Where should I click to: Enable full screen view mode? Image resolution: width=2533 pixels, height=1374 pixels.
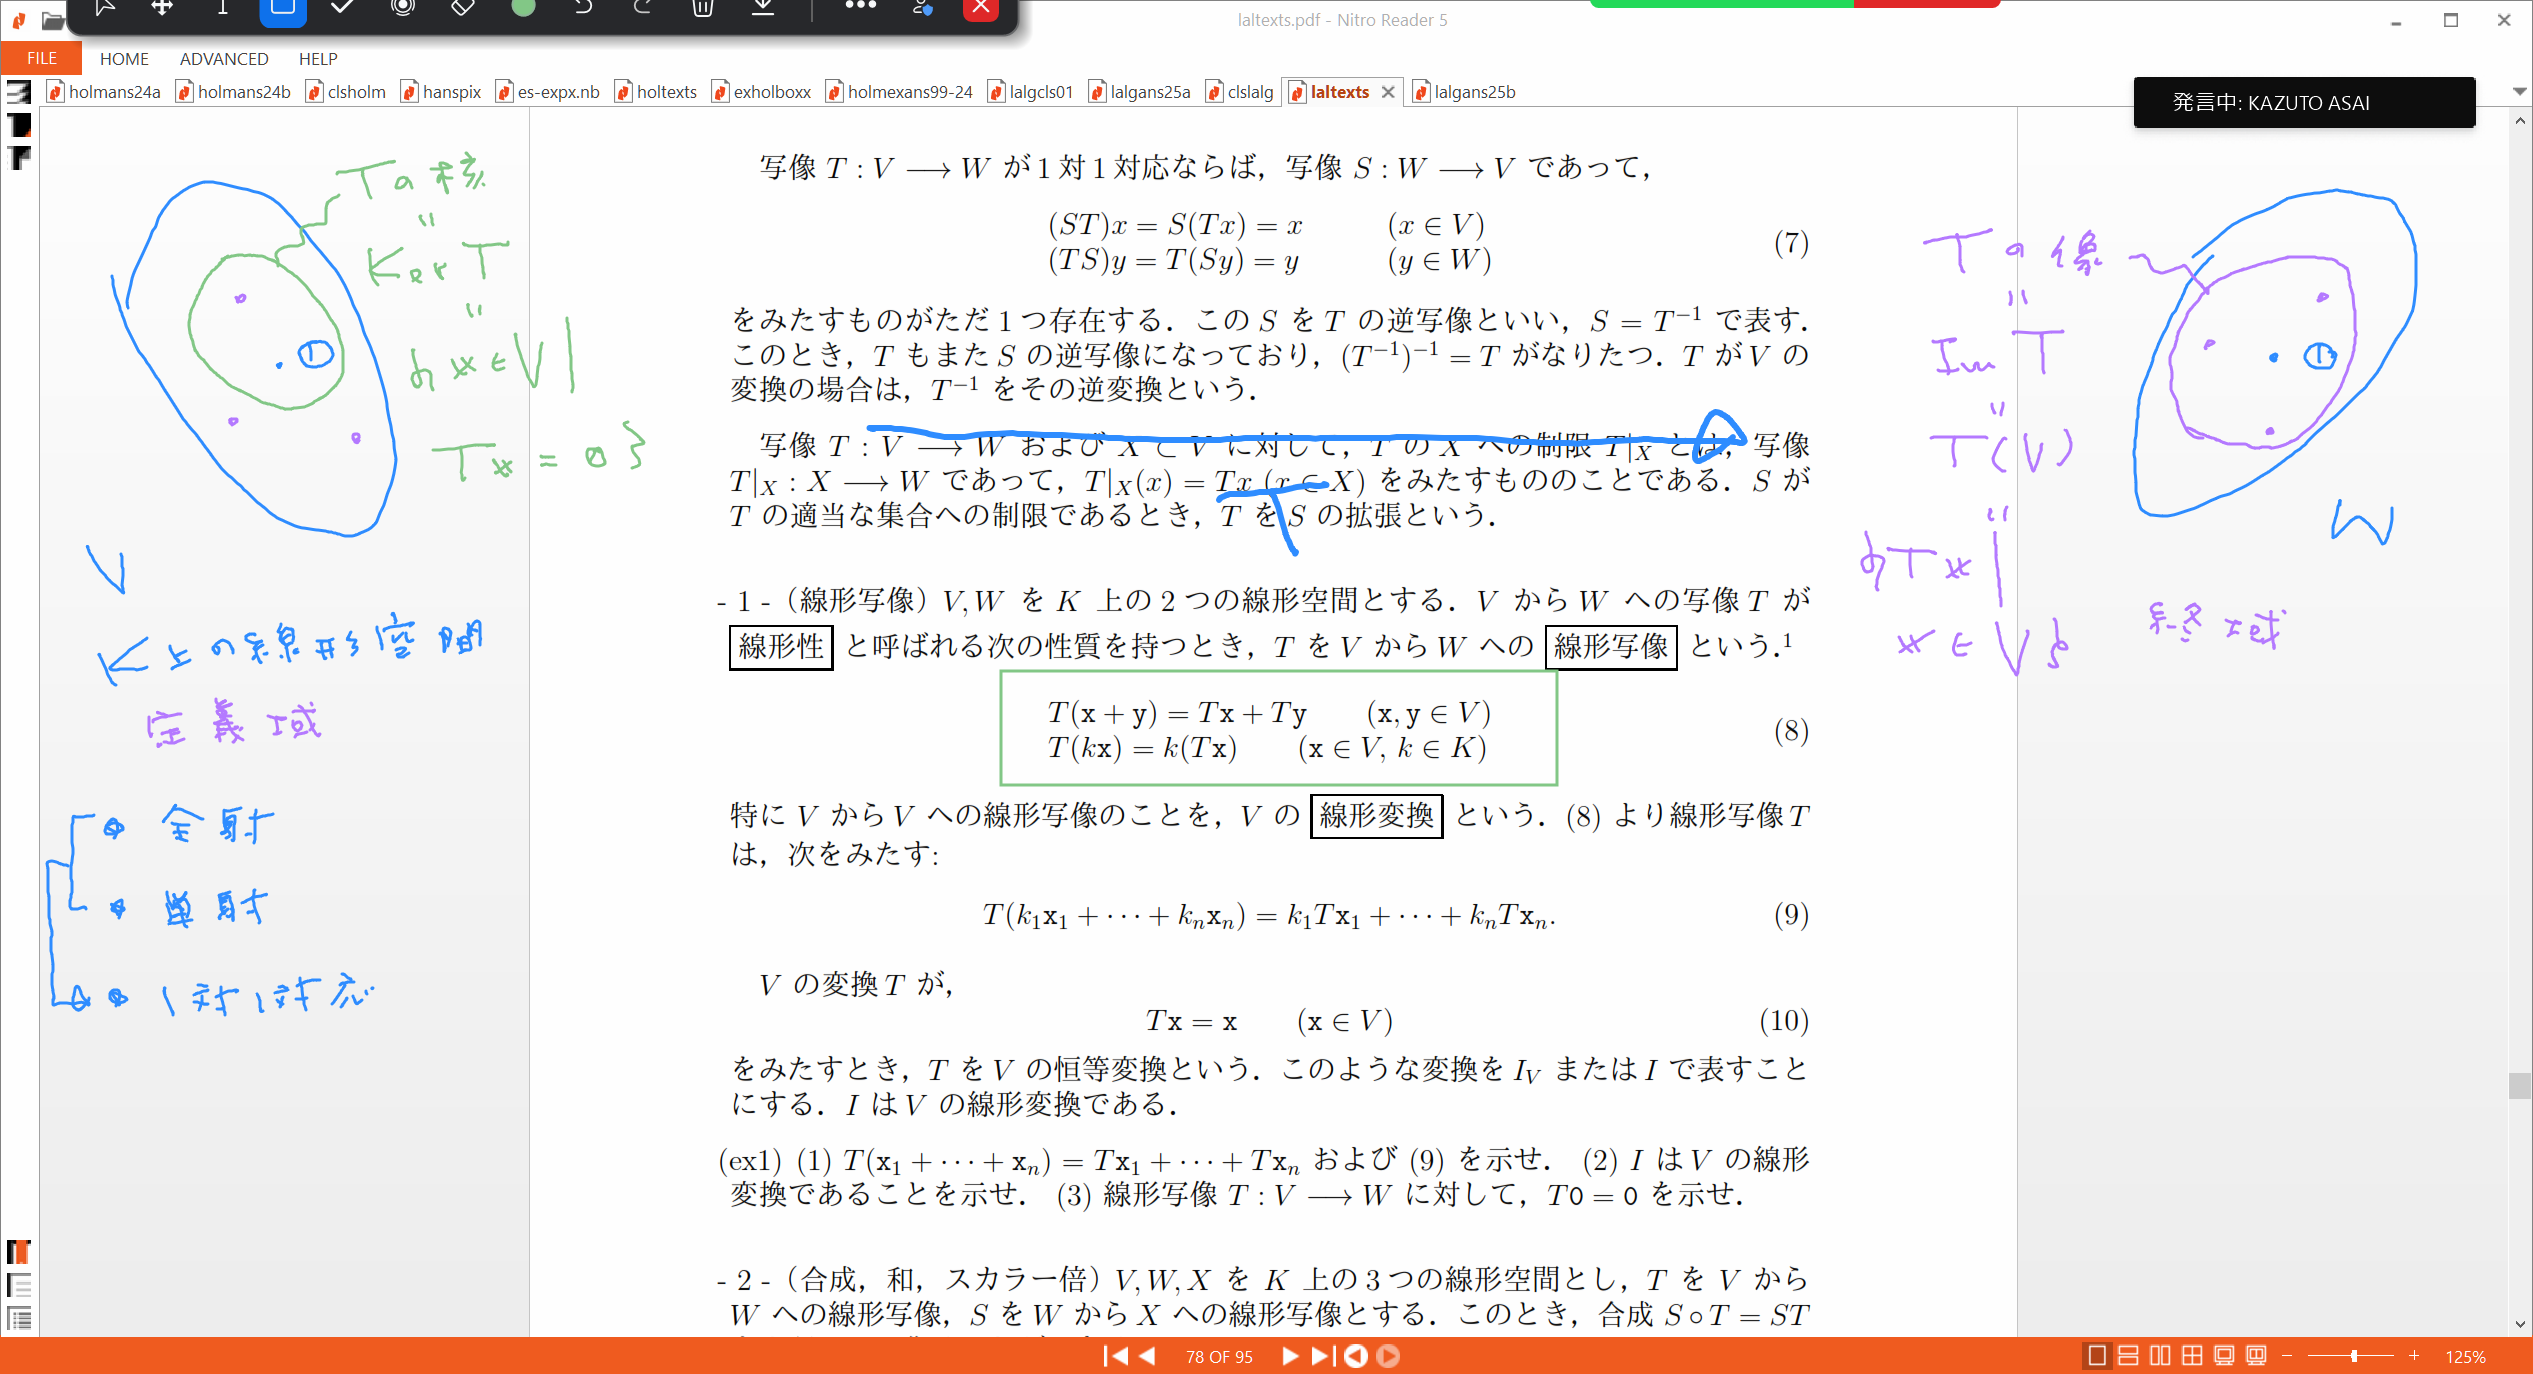pos(2224,1356)
